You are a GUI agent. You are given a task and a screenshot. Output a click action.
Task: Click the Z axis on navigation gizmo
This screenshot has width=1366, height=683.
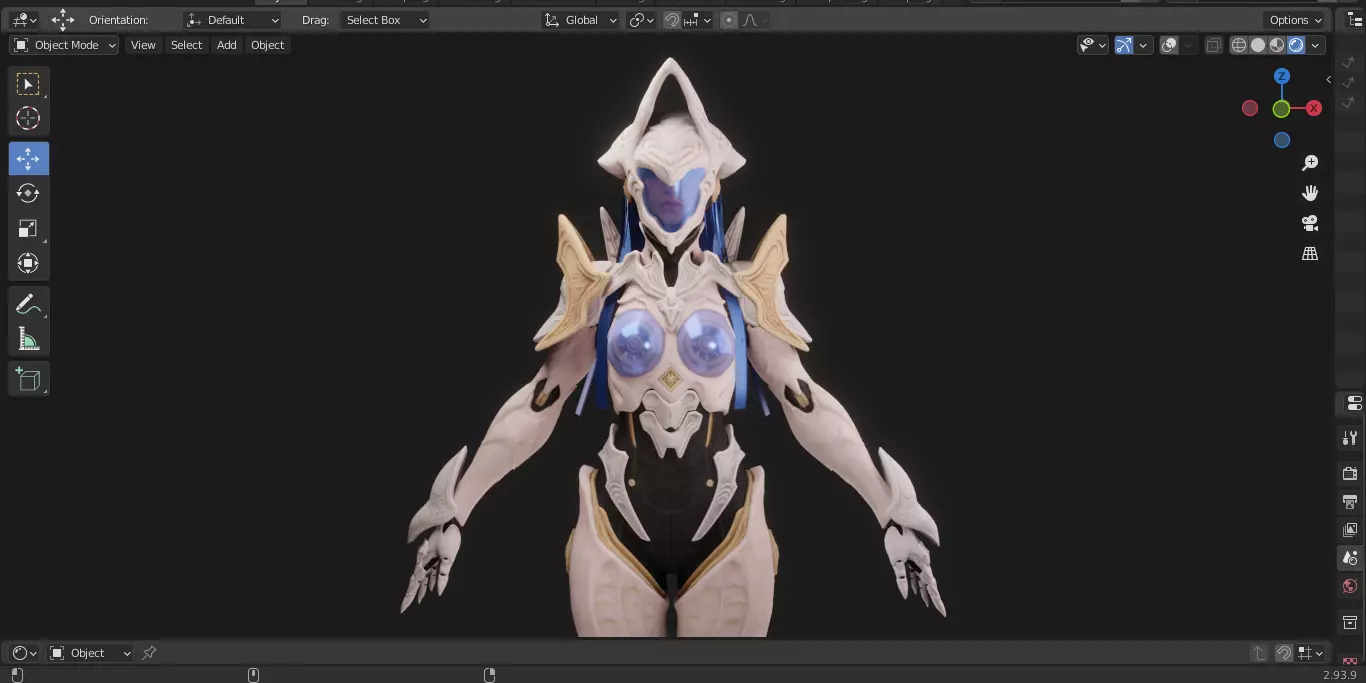pos(1282,76)
